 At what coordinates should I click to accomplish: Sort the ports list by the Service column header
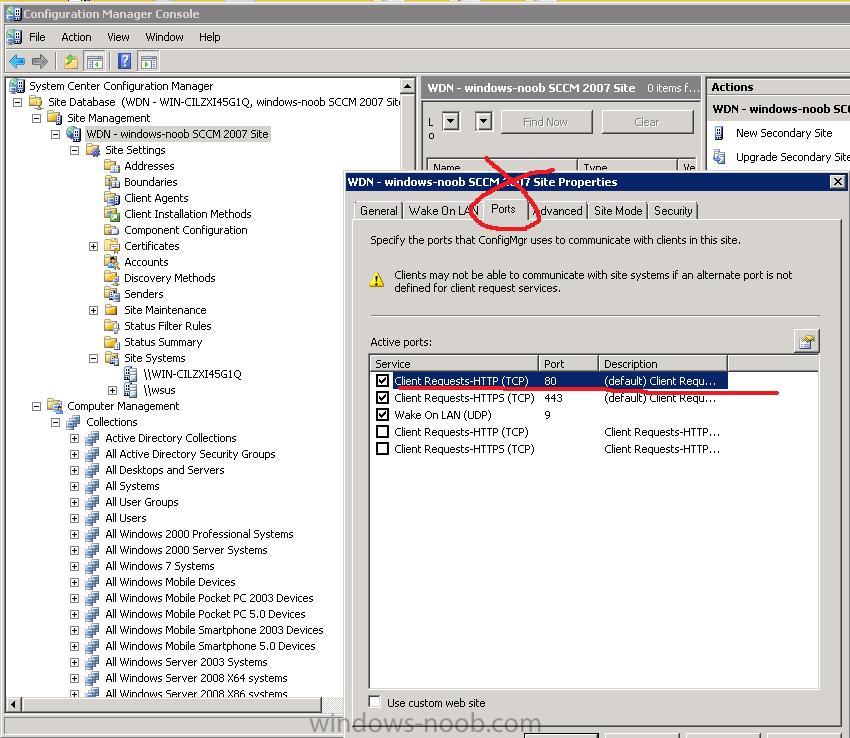454,364
